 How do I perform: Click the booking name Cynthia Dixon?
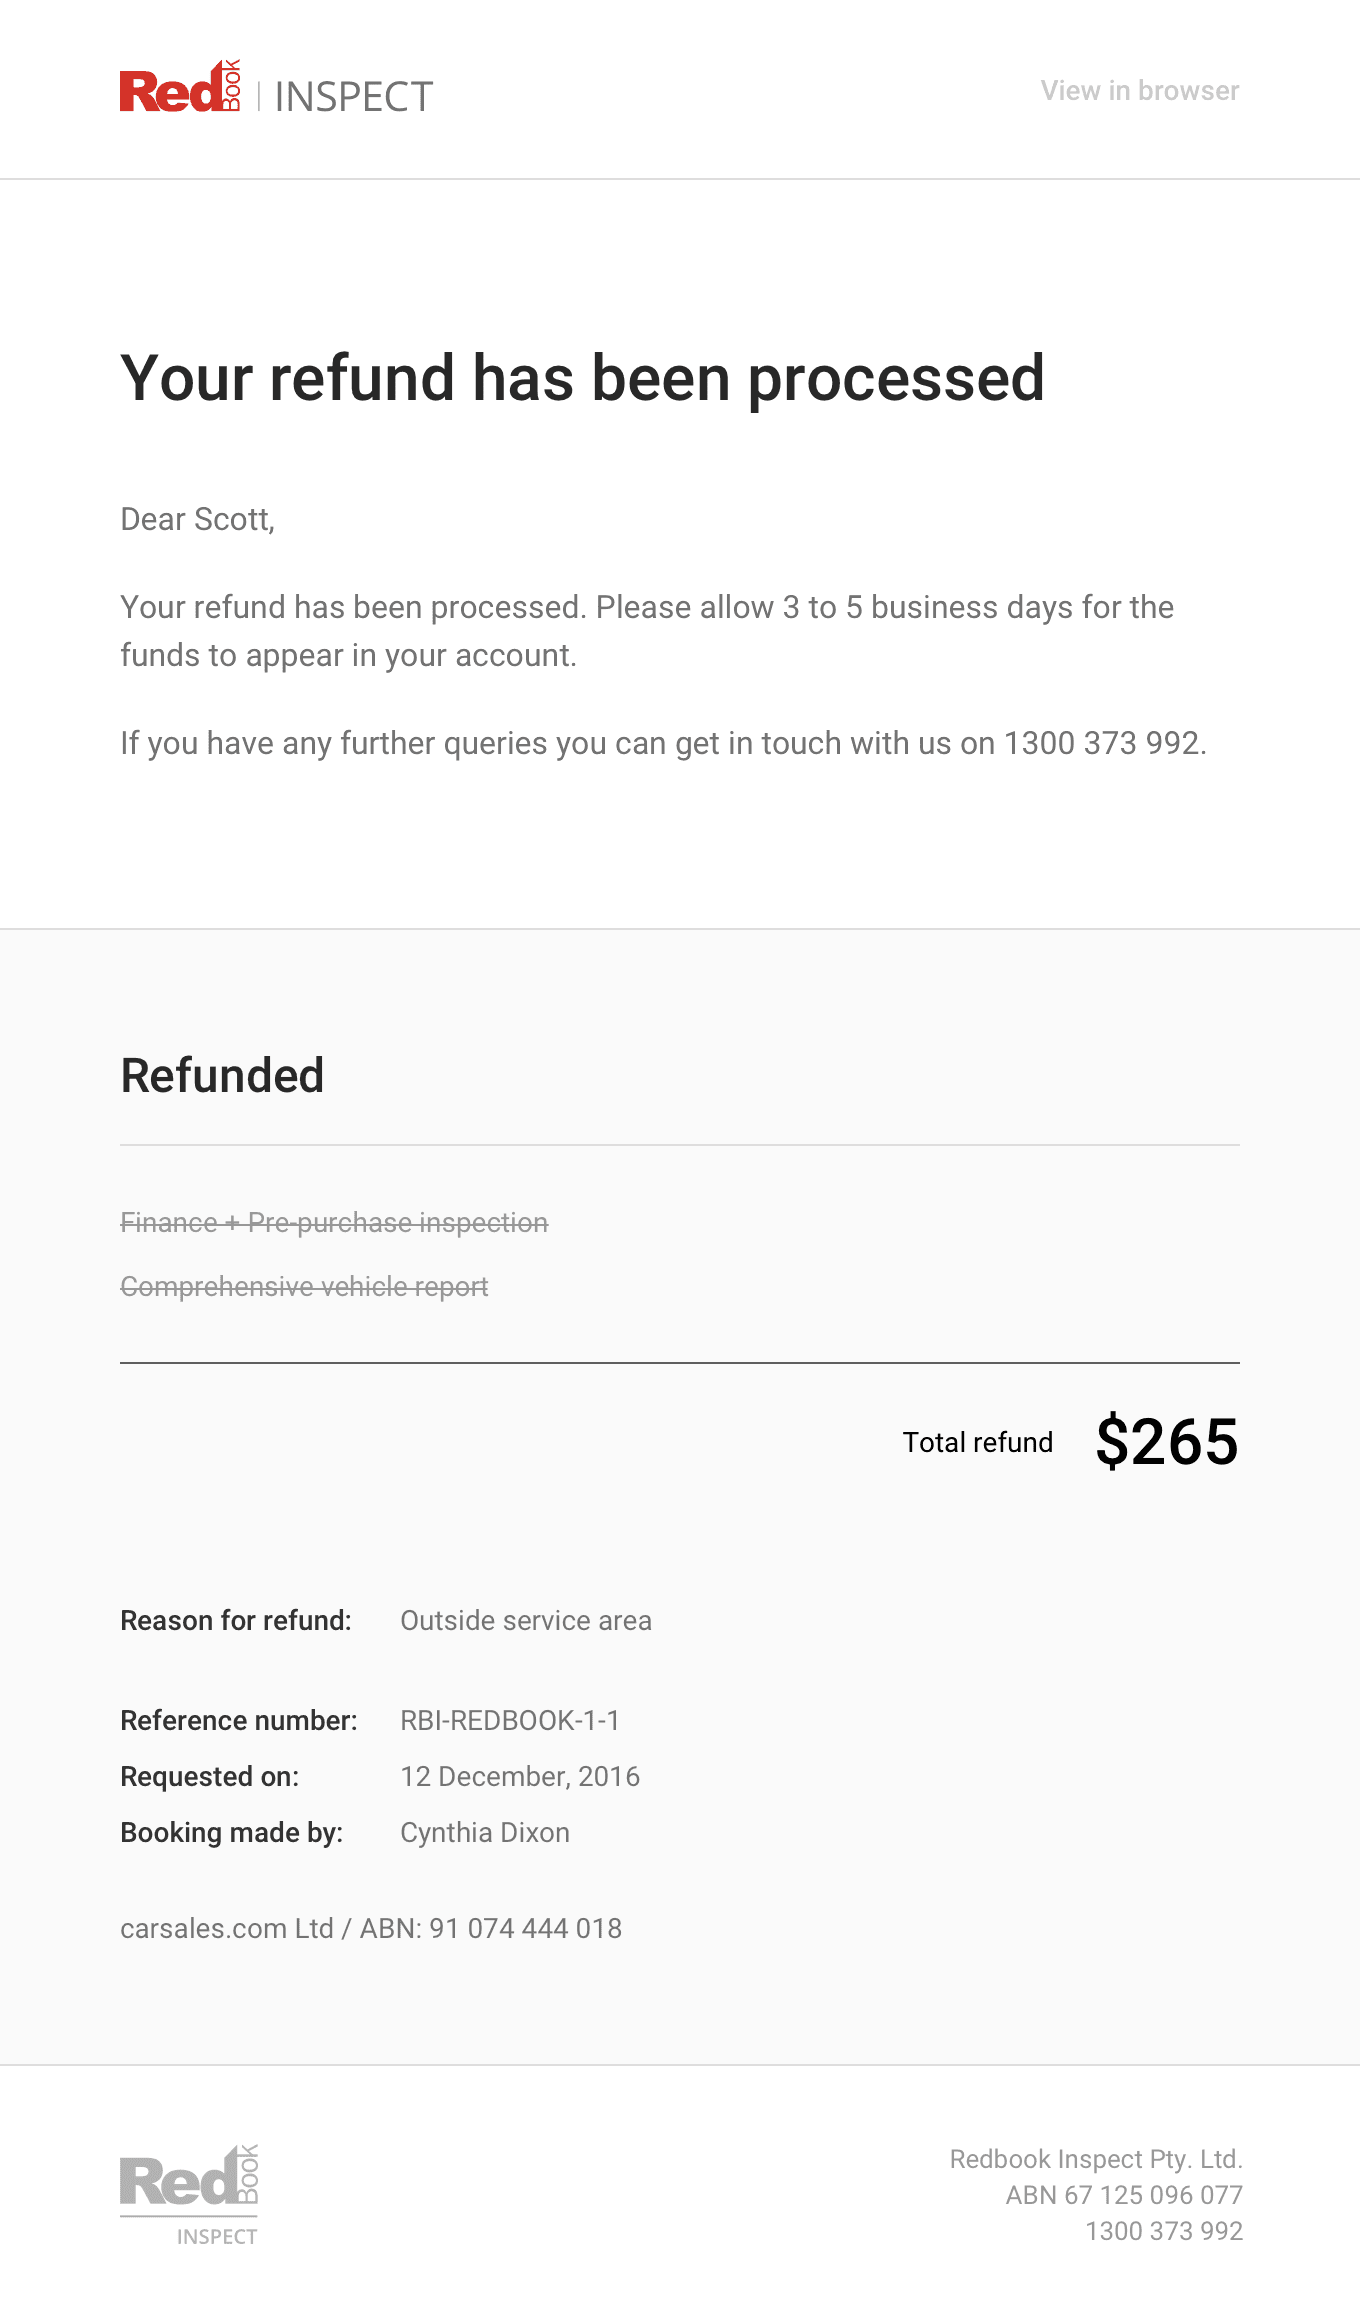pos(485,1832)
